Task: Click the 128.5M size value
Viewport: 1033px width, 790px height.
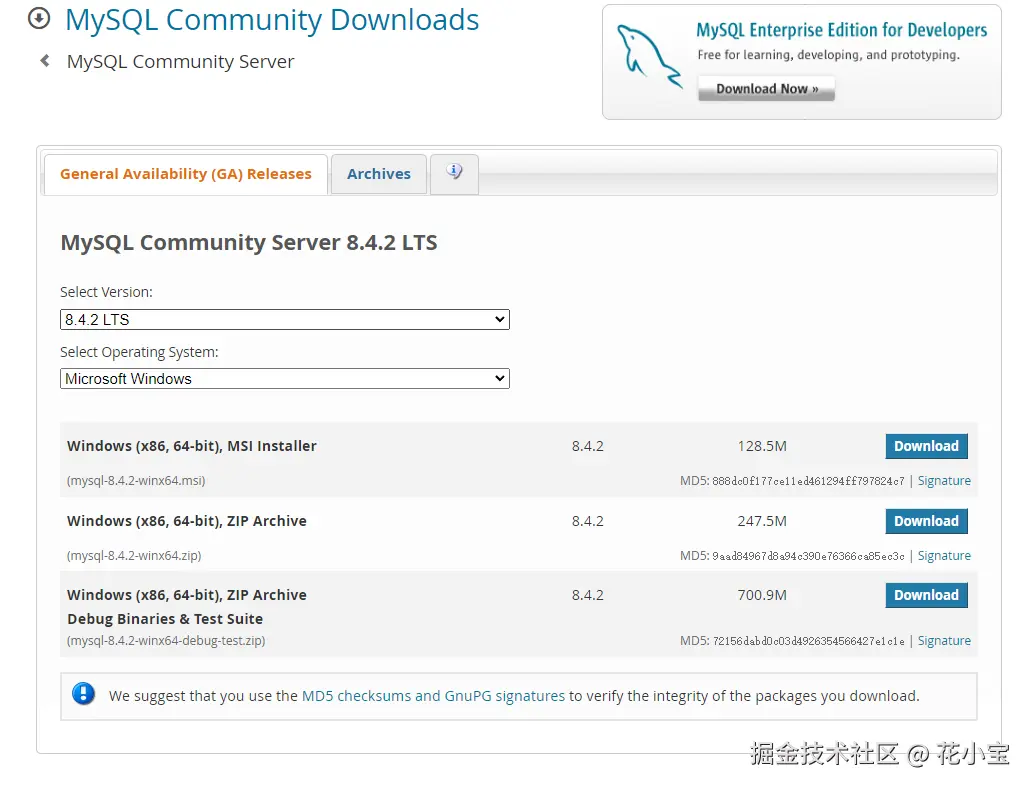Action: click(762, 446)
